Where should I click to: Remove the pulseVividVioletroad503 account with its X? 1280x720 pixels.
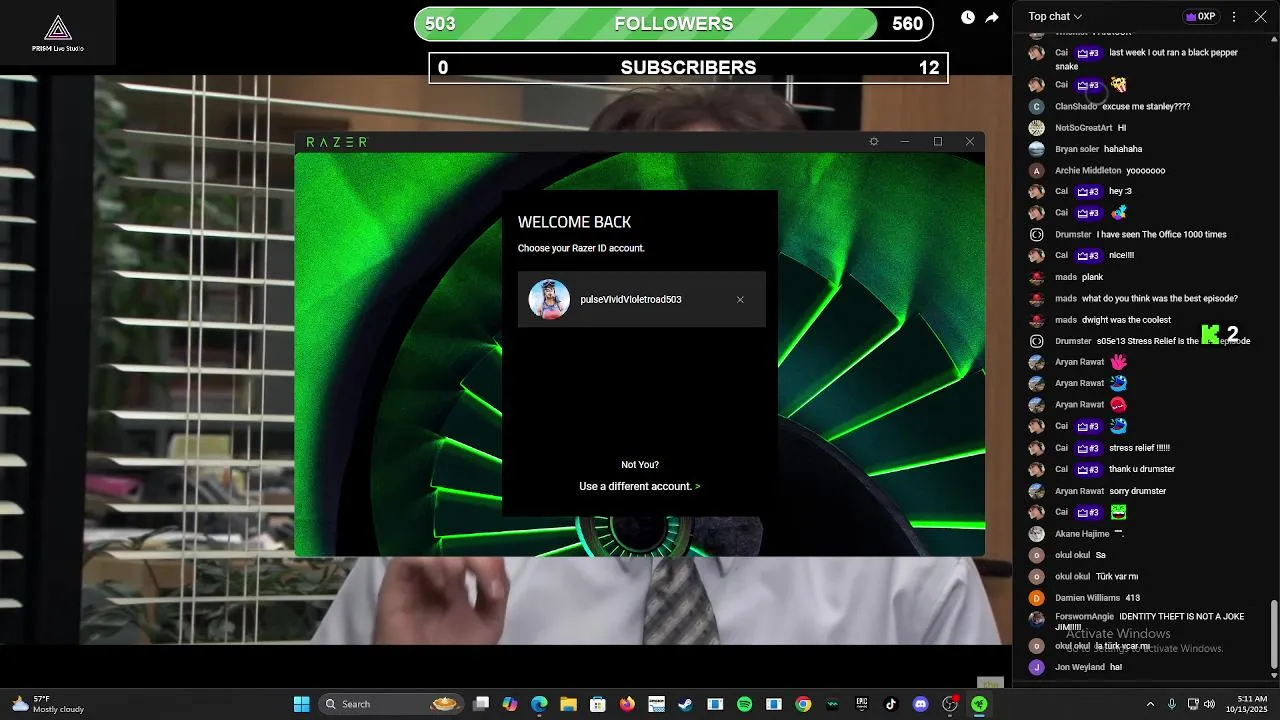point(740,300)
